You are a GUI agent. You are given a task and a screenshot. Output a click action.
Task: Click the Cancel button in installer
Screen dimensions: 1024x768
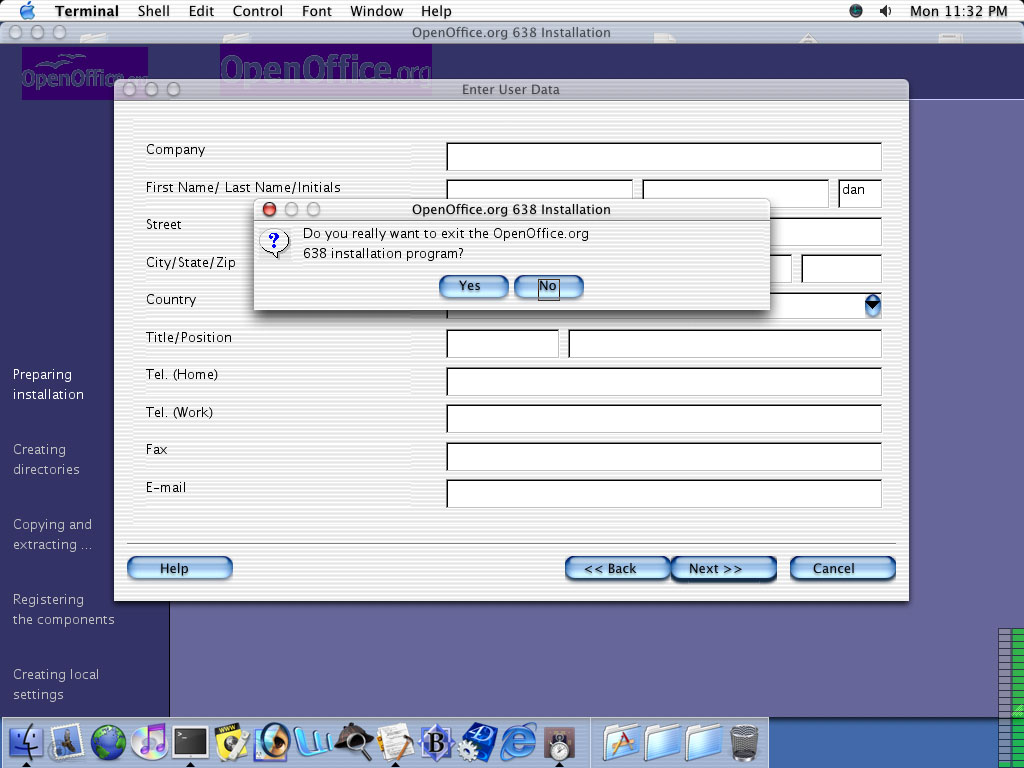click(x=842, y=568)
